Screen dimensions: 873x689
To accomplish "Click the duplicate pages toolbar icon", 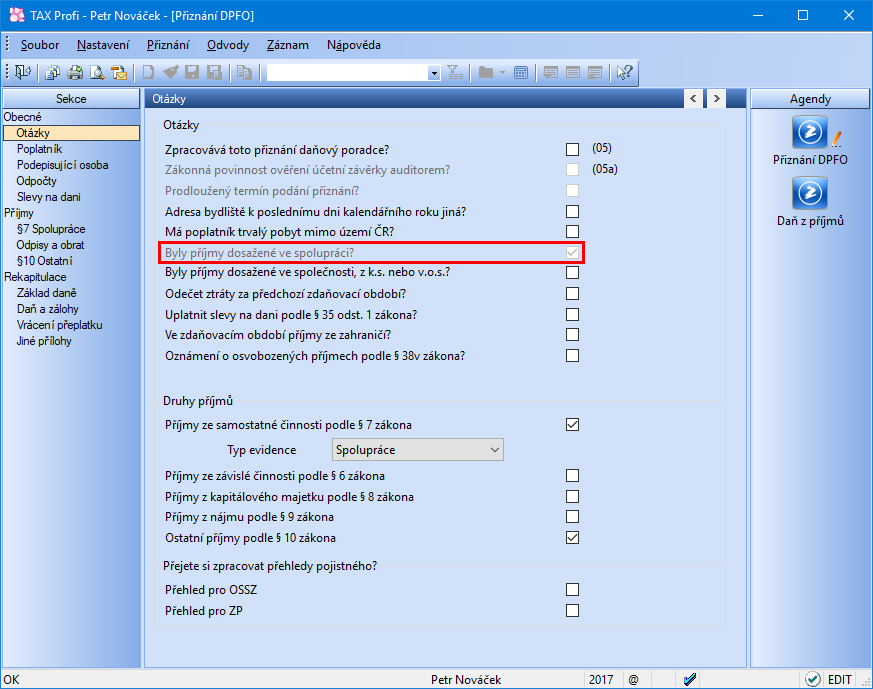I will (244, 72).
